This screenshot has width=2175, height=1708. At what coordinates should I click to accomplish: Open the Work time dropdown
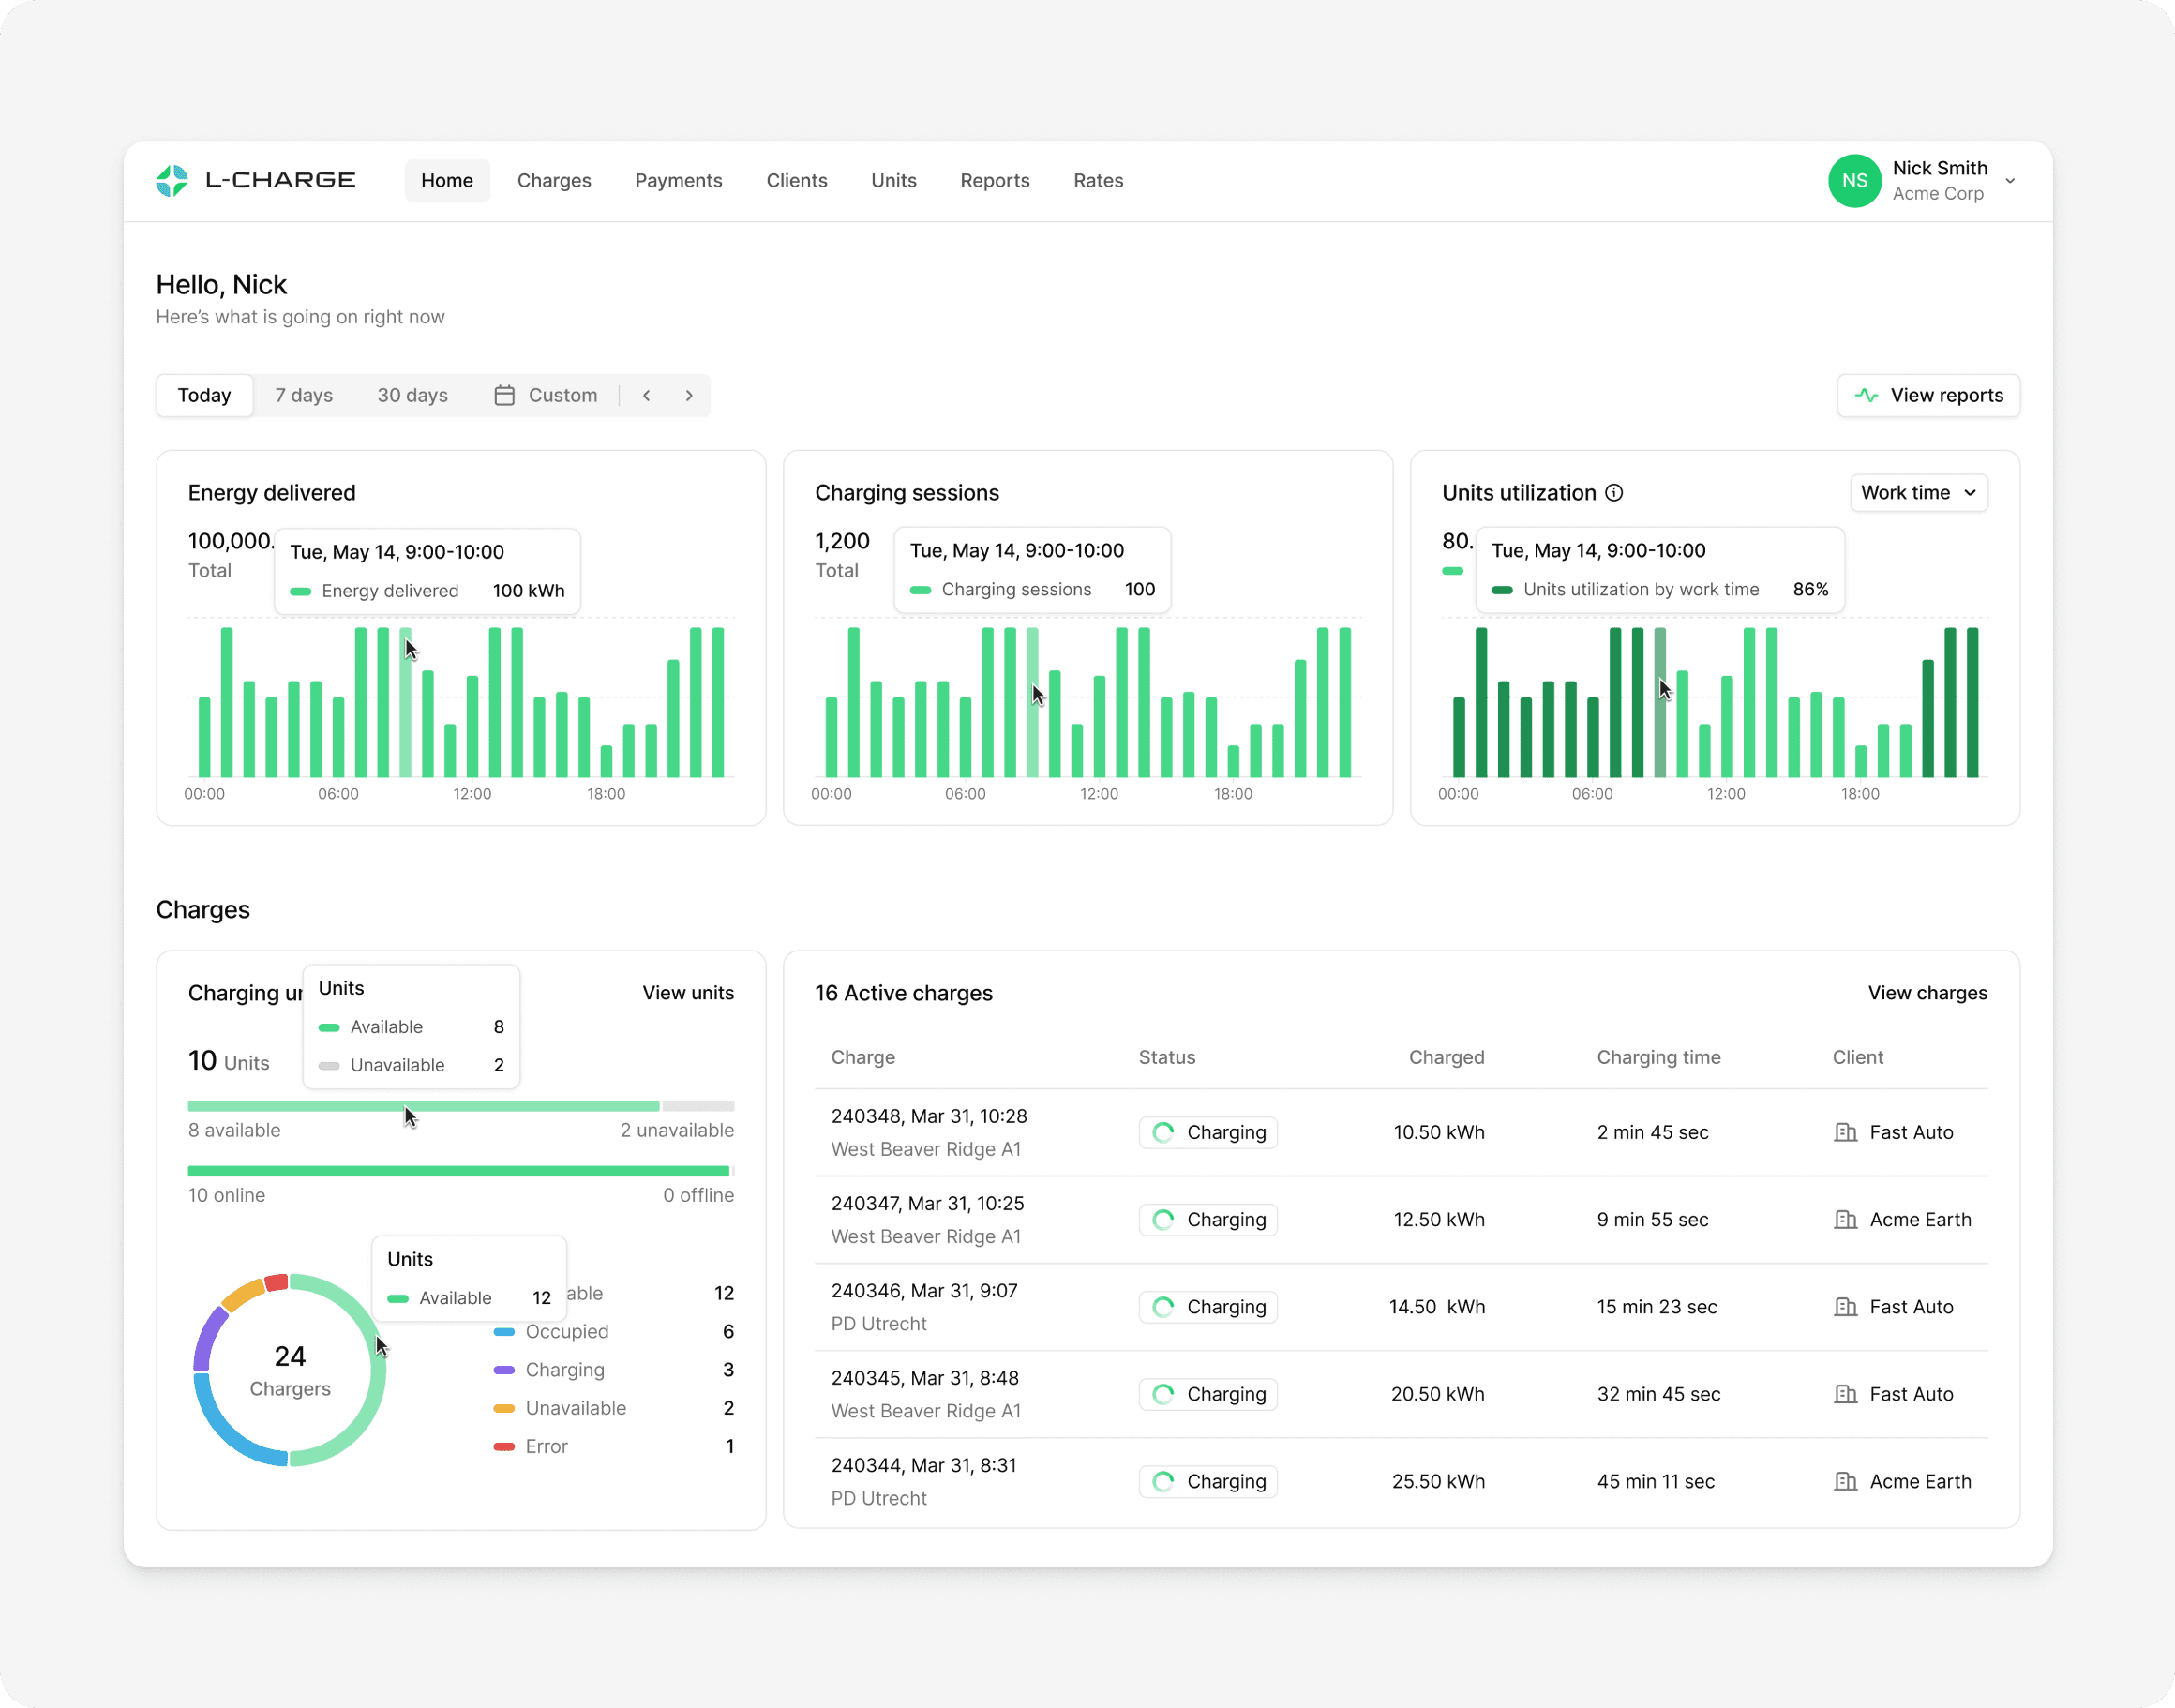(x=1918, y=493)
